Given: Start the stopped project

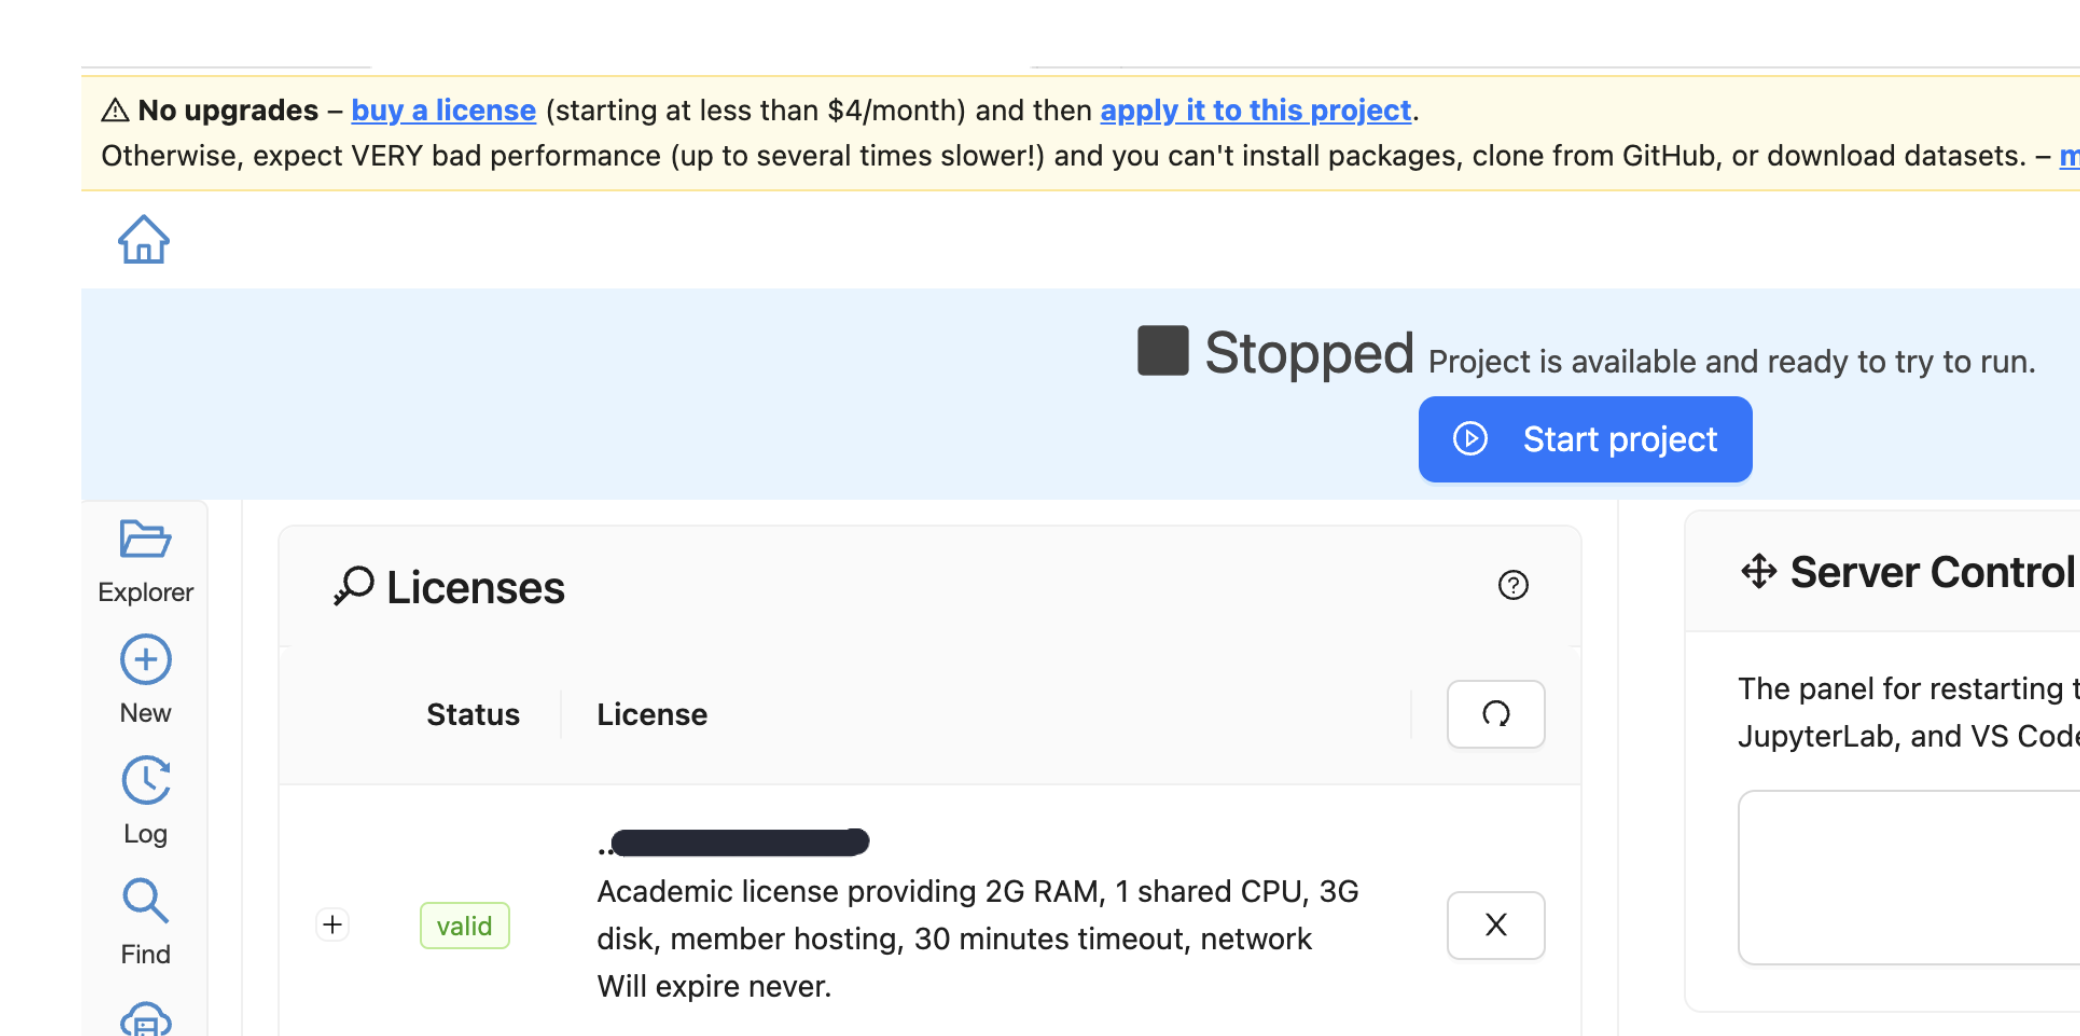Looking at the screenshot, I should [x=1584, y=439].
